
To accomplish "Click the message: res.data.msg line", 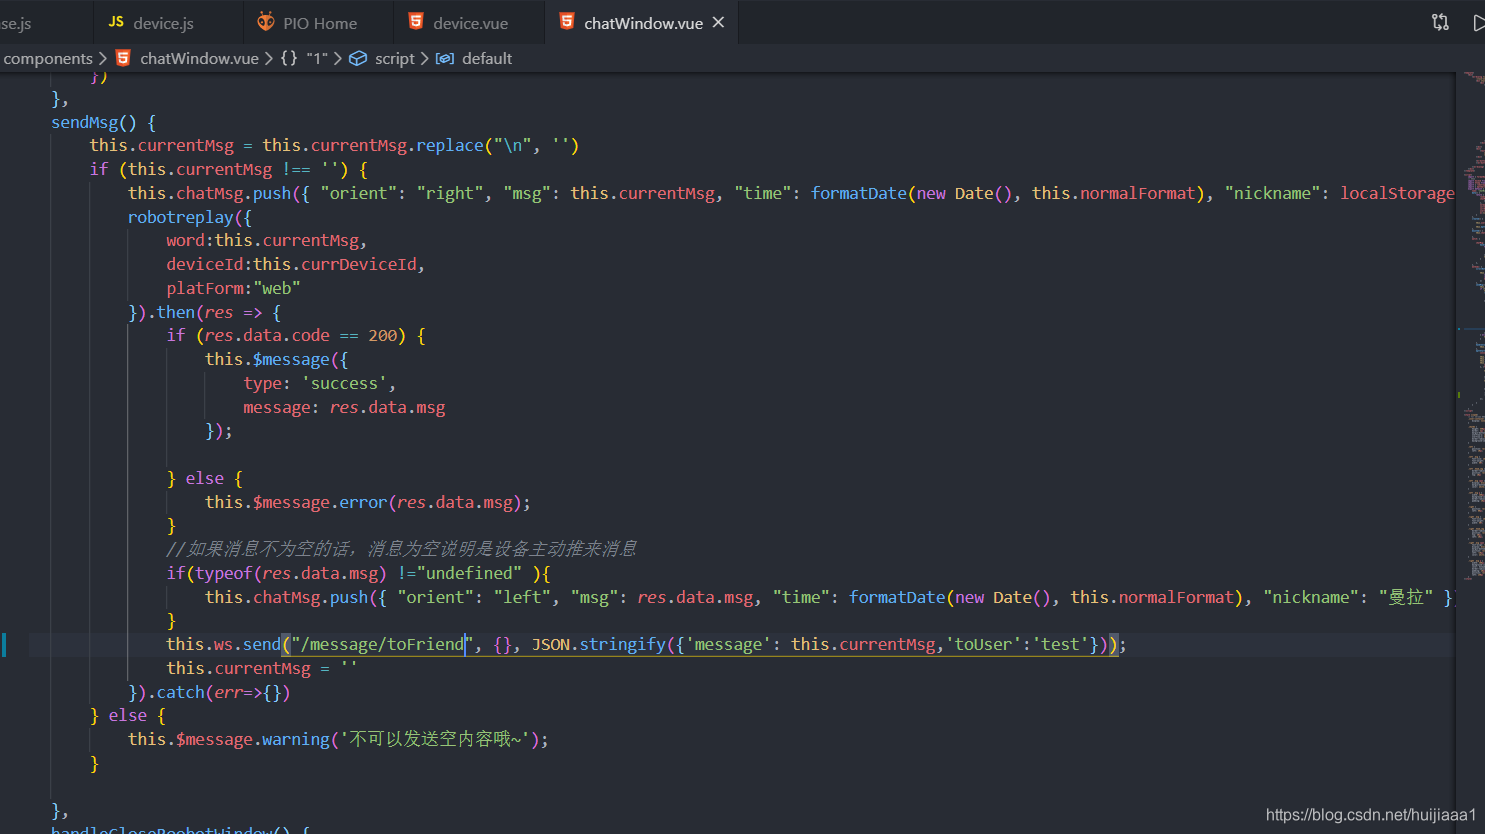I will 344,407.
